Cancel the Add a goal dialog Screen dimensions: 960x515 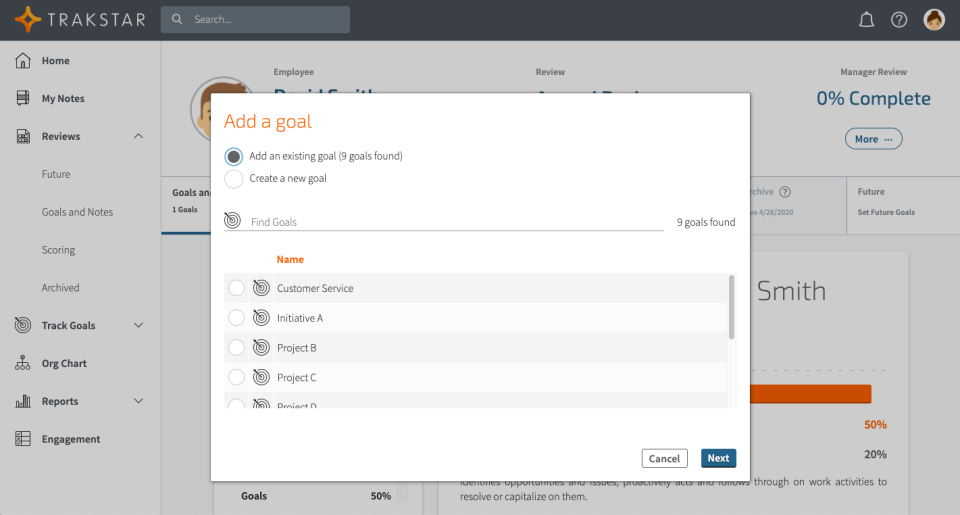click(x=664, y=458)
